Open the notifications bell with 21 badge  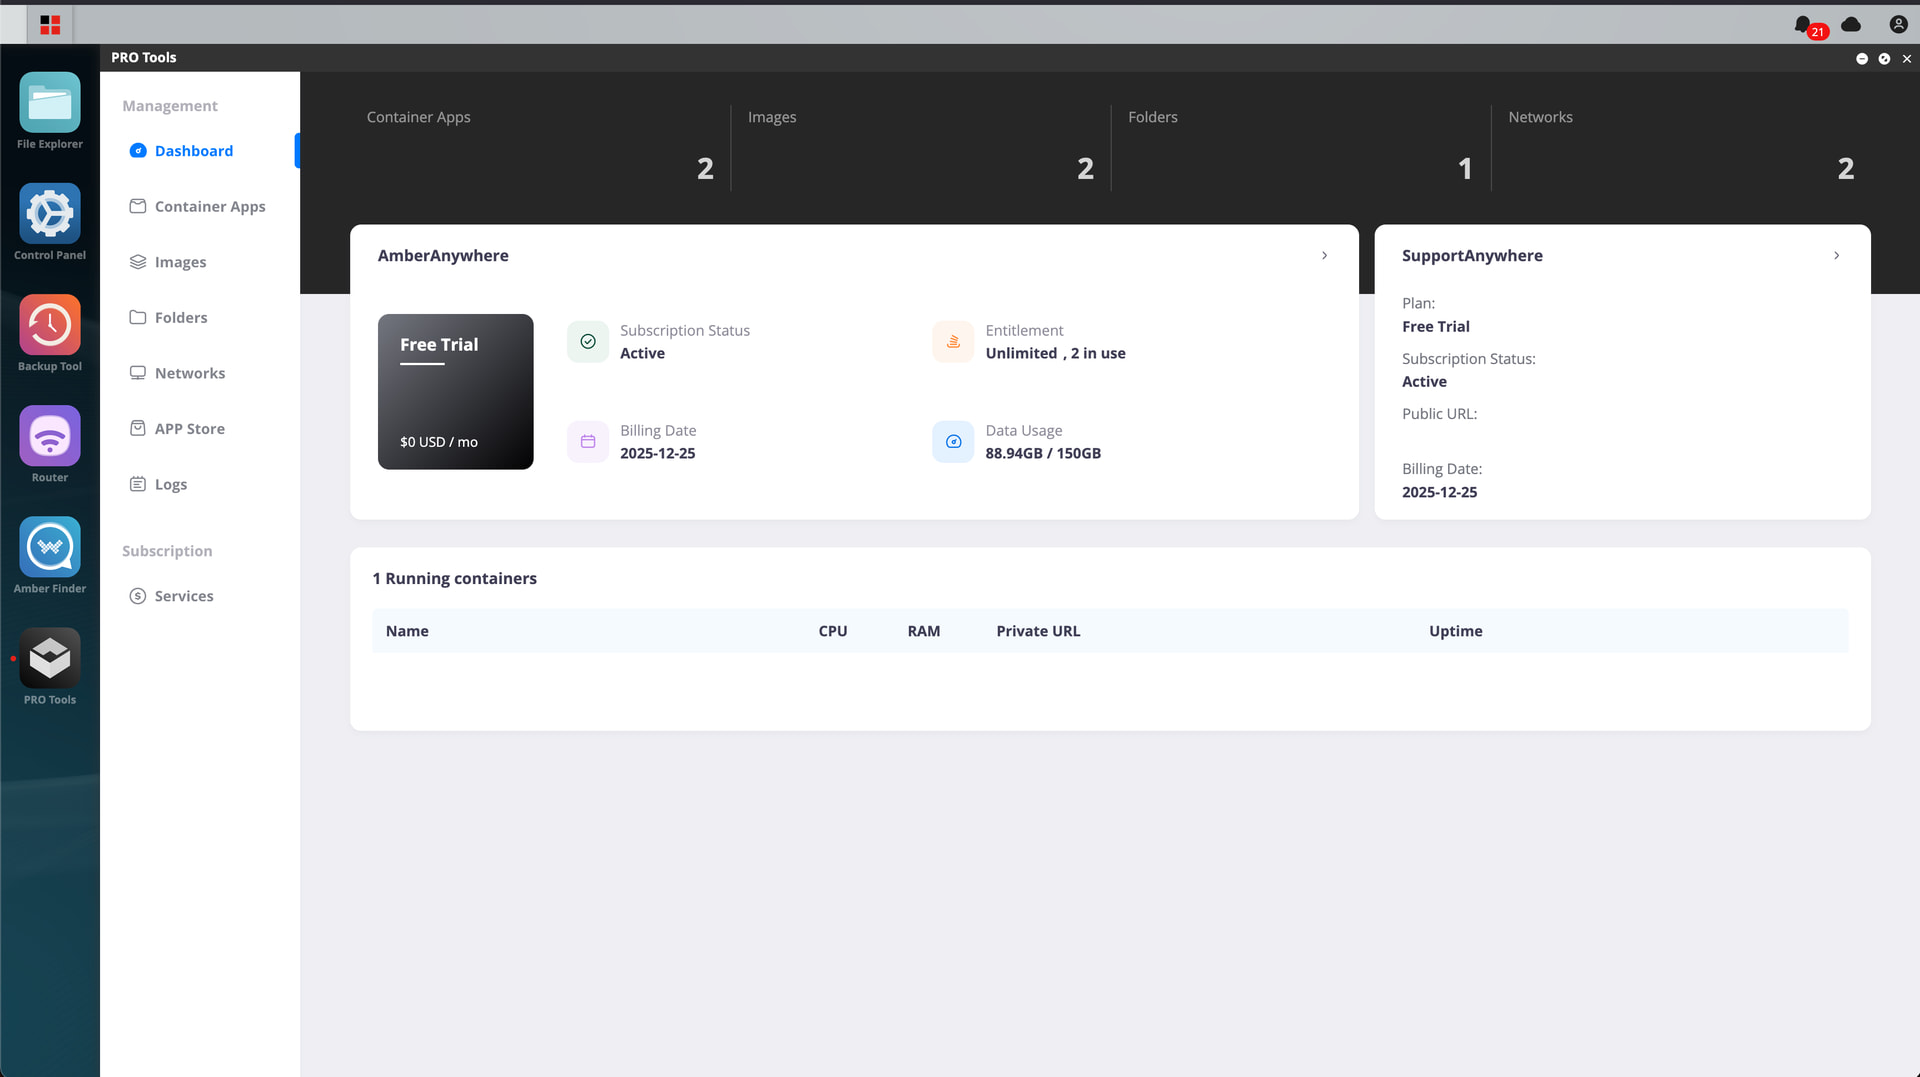pos(1808,26)
